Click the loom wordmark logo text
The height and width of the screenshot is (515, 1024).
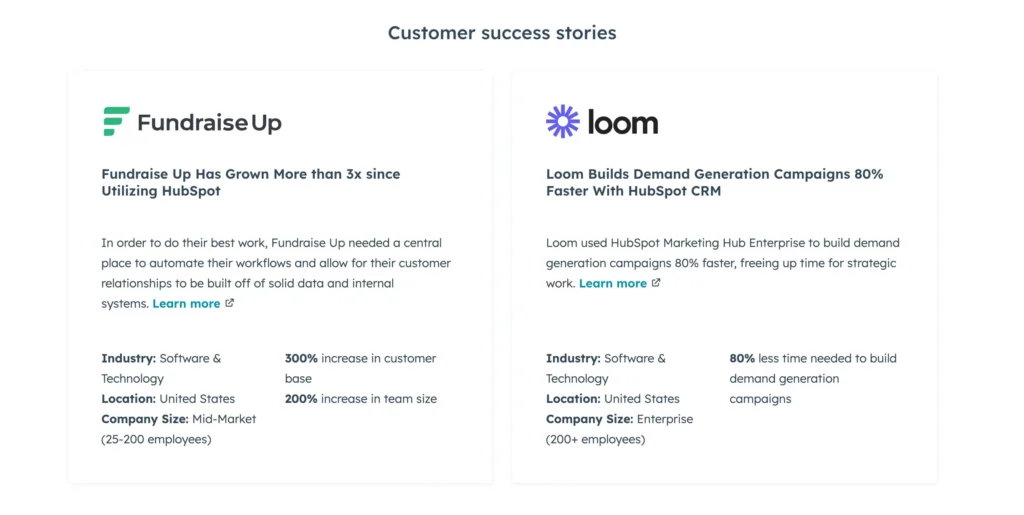pos(623,123)
